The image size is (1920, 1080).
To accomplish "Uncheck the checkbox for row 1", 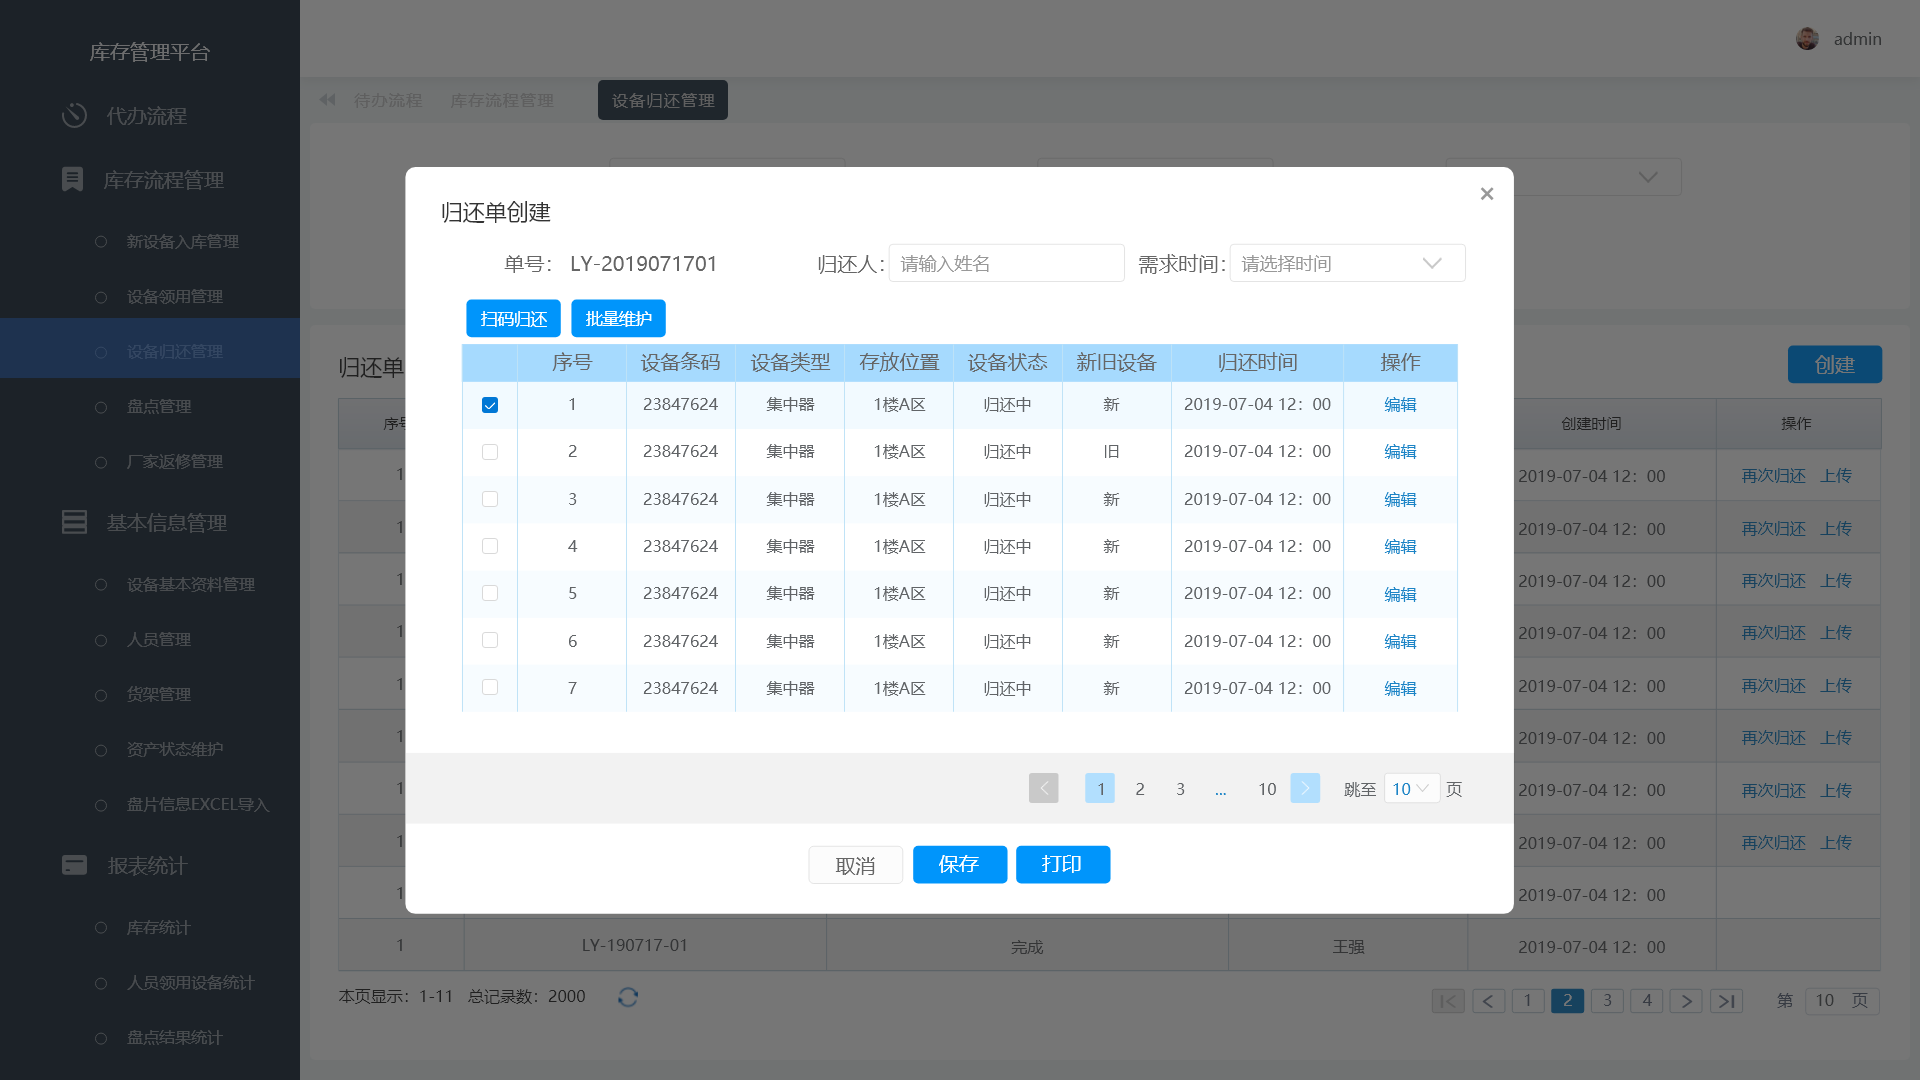I will tap(490, 405).
